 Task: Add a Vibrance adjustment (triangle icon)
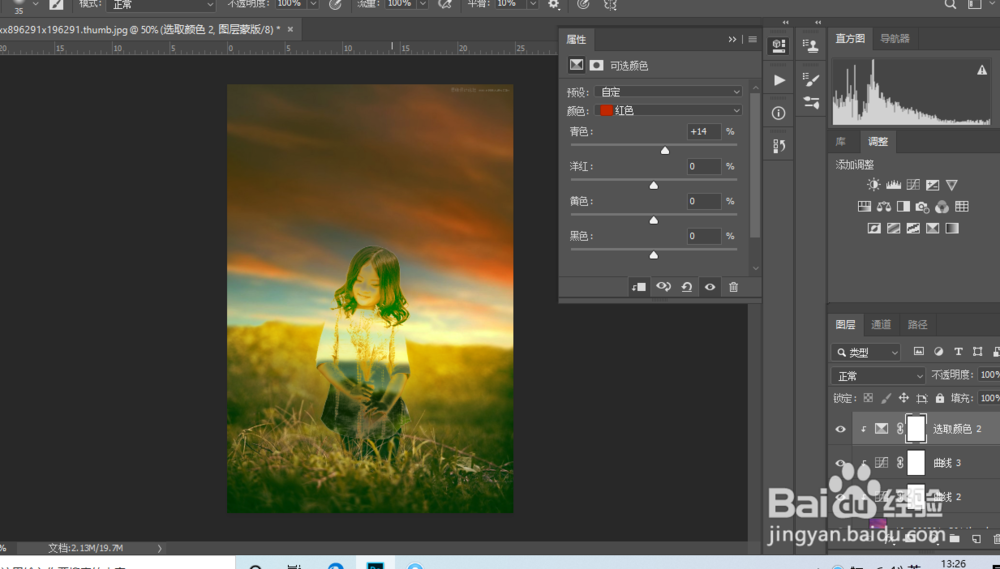click(x=952, y=185)
